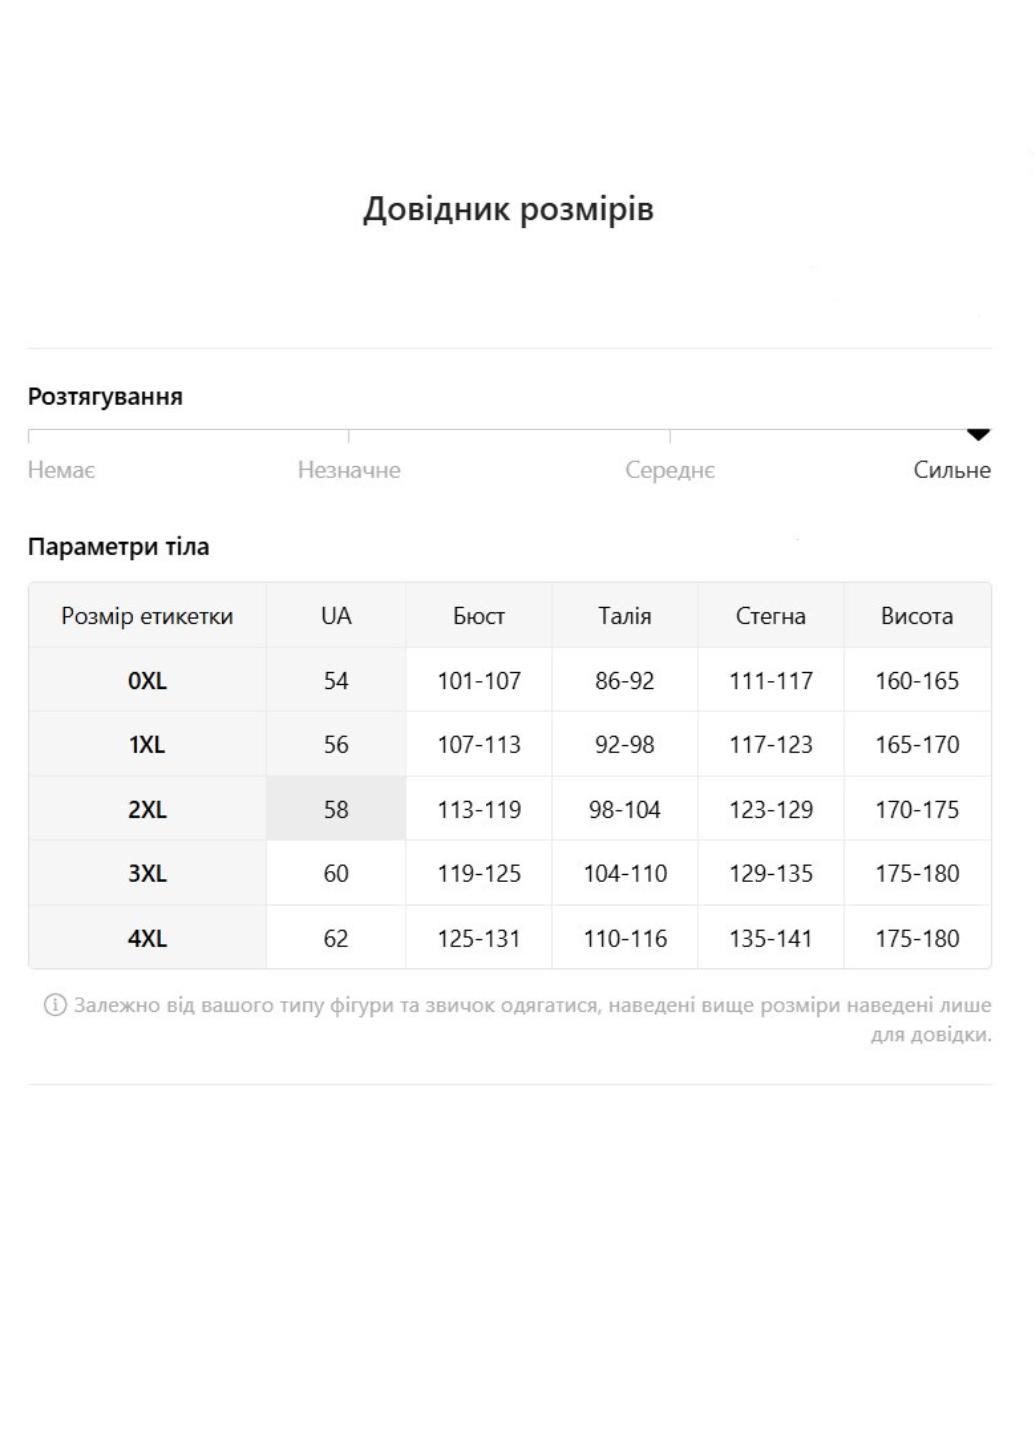Select the 'Середнє' stretch level label
1035x1440 pixels.
[670, 470]
